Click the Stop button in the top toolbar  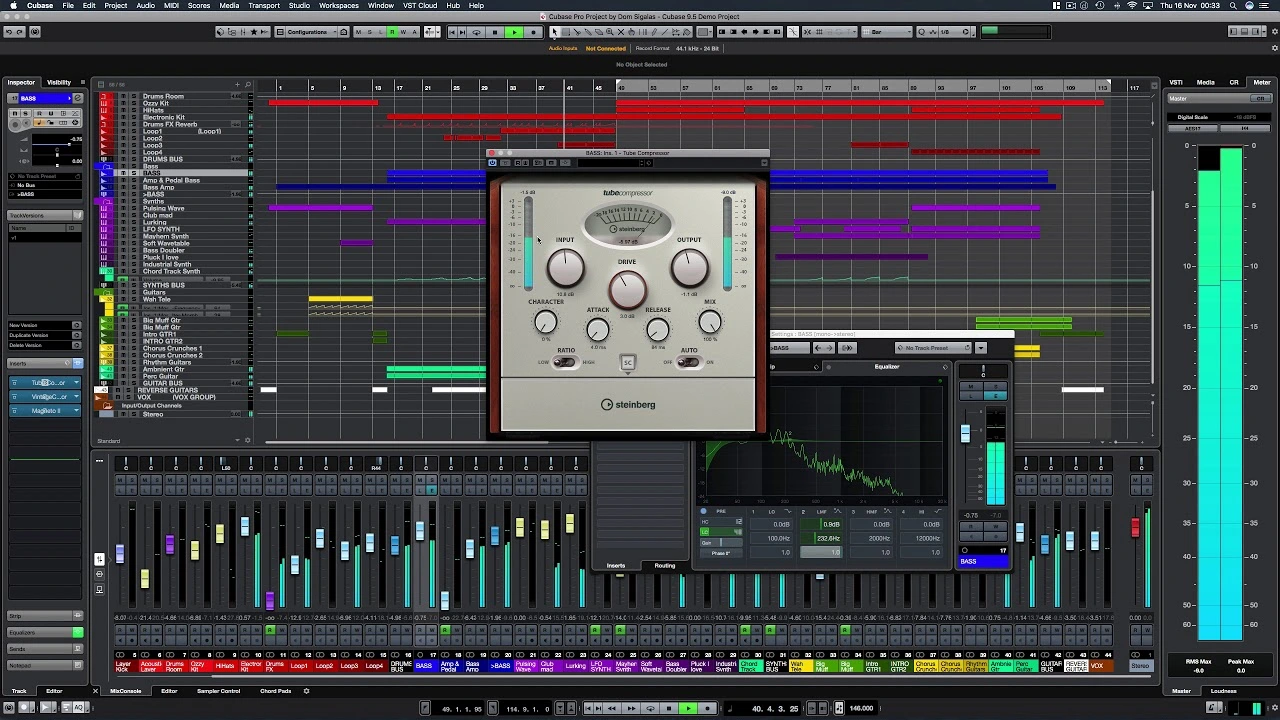tap(495, 32)
